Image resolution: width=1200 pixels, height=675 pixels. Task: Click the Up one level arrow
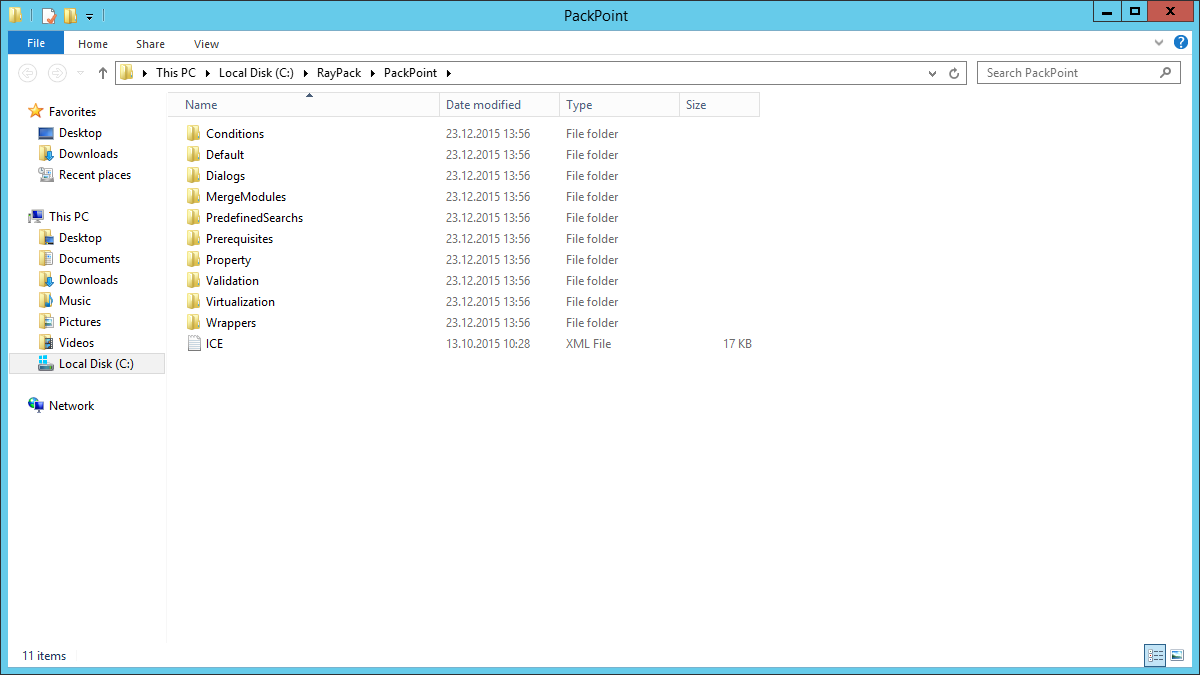103,73
